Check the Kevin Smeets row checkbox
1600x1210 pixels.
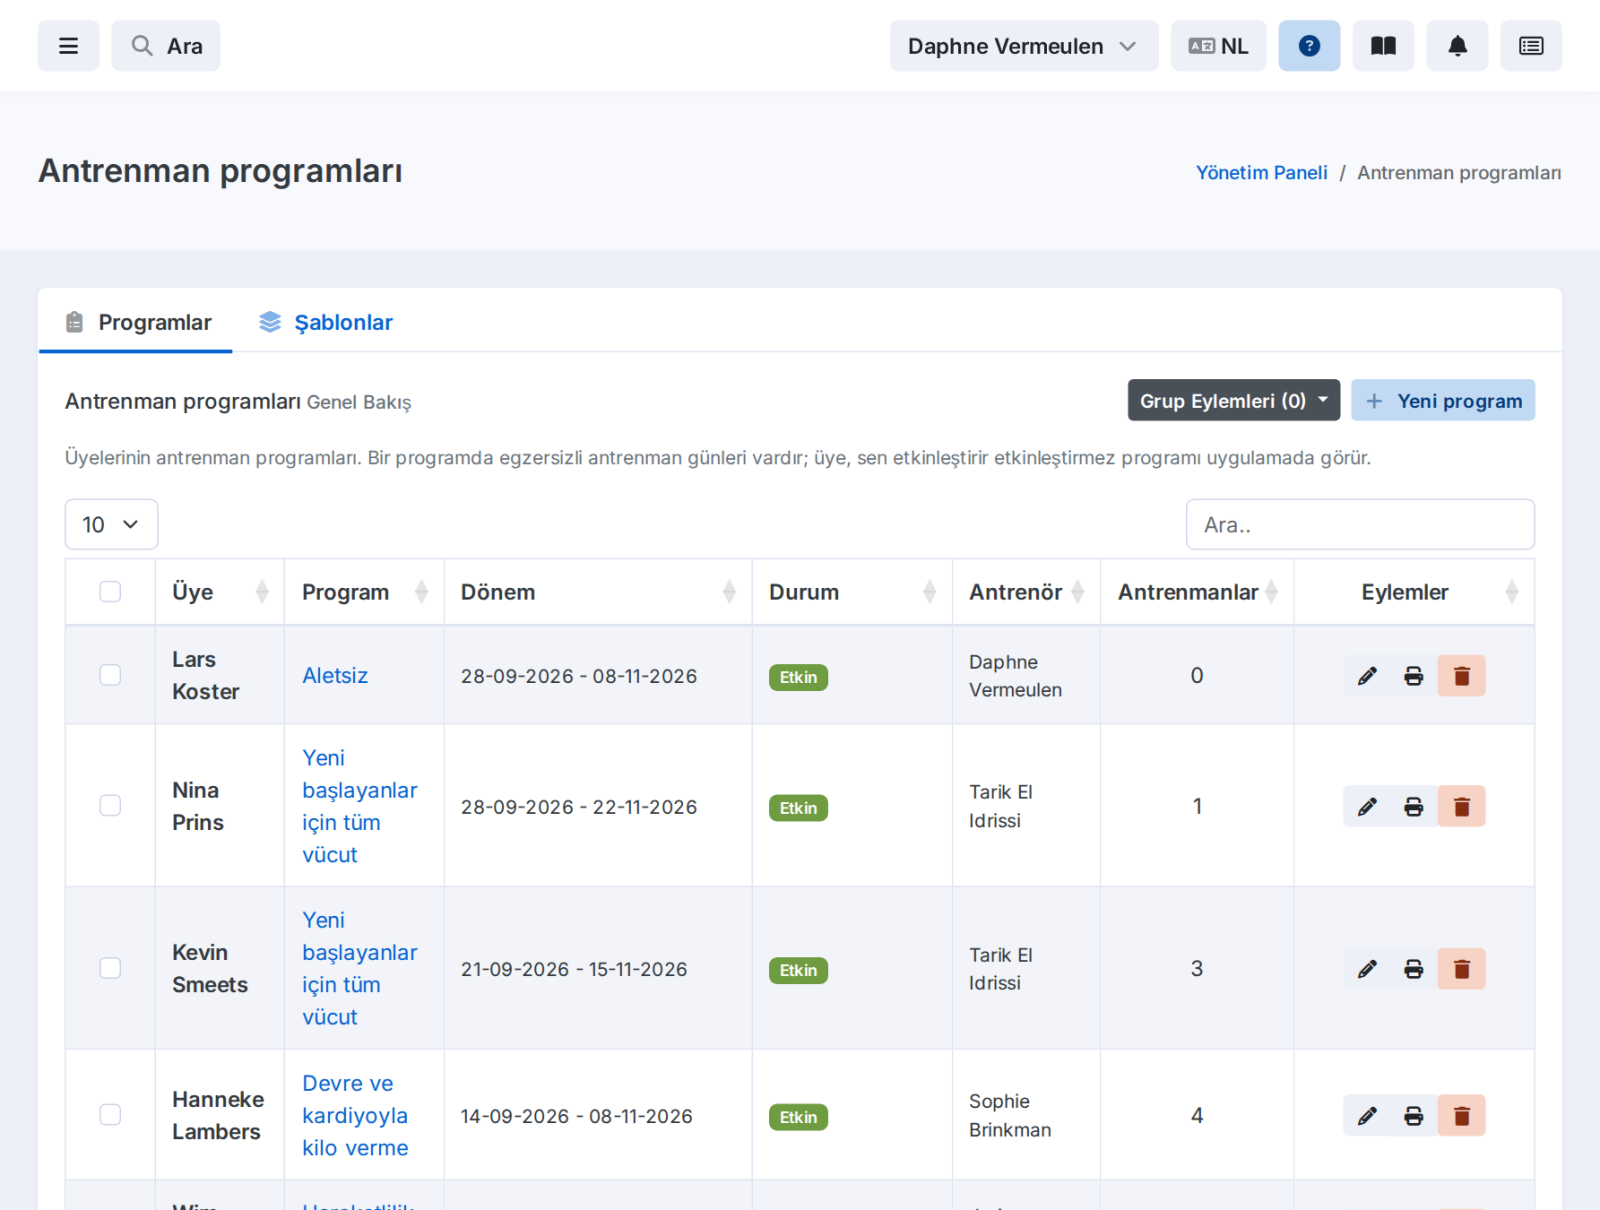[110, 969]
